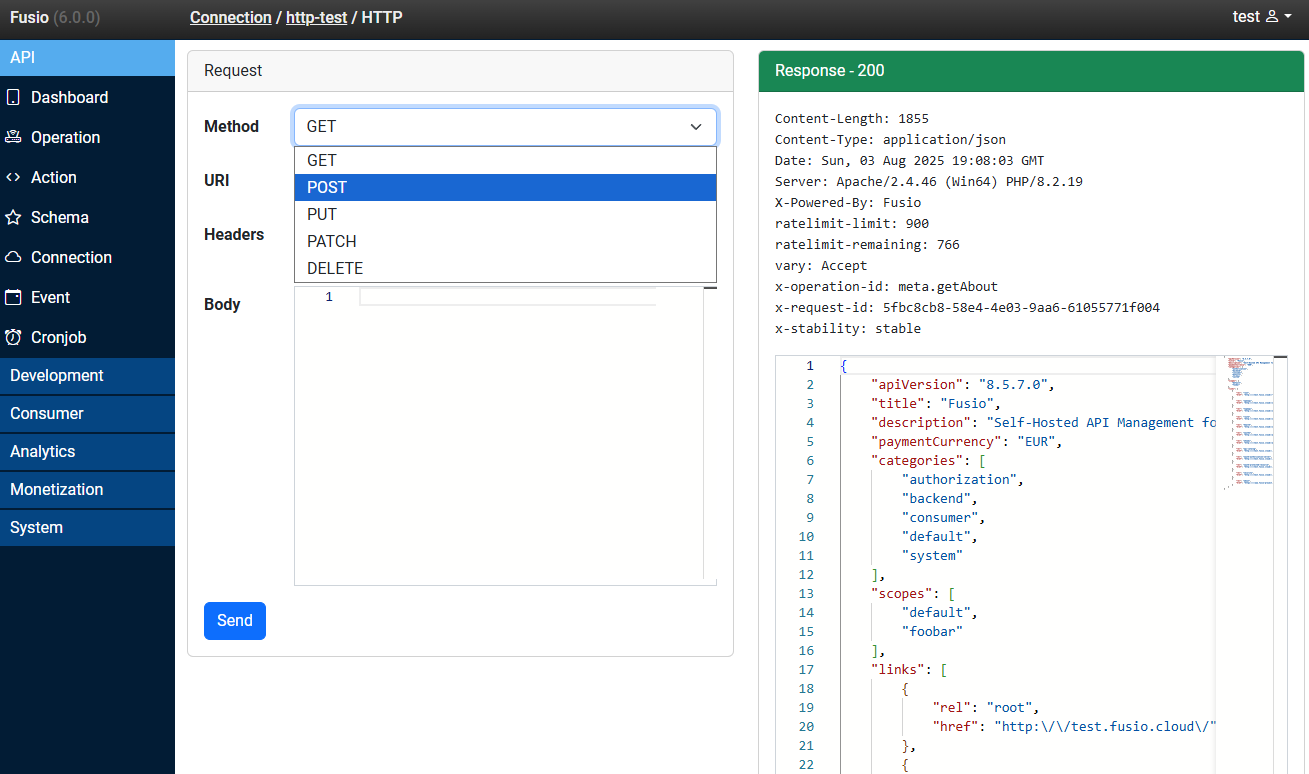Choose PATCH from the method list
This screenshot has height=774, width=1309.
[505, 241]
